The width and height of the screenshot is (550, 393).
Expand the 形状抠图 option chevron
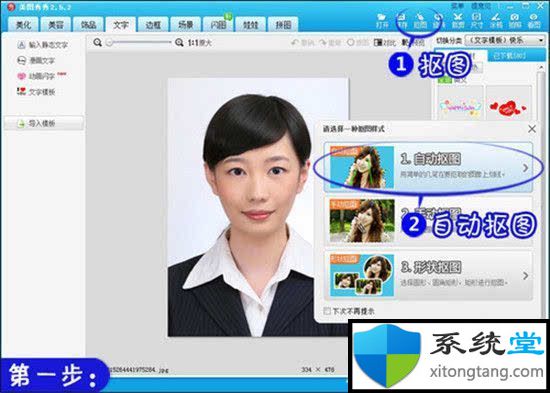[525, 275]
